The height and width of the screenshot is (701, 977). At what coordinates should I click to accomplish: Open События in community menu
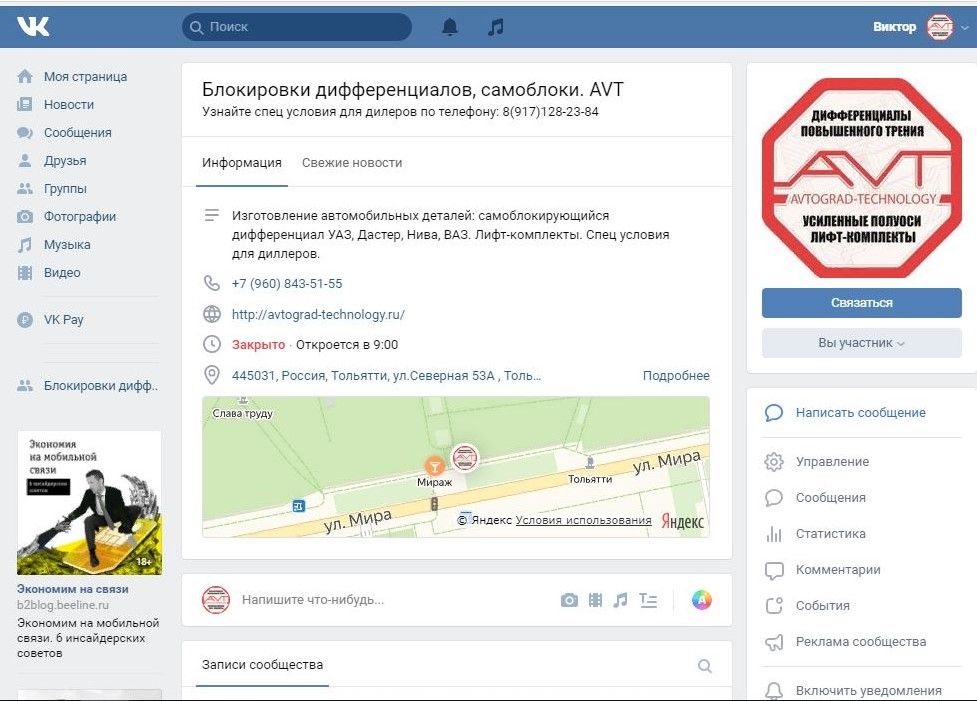[x=822, y=606]
